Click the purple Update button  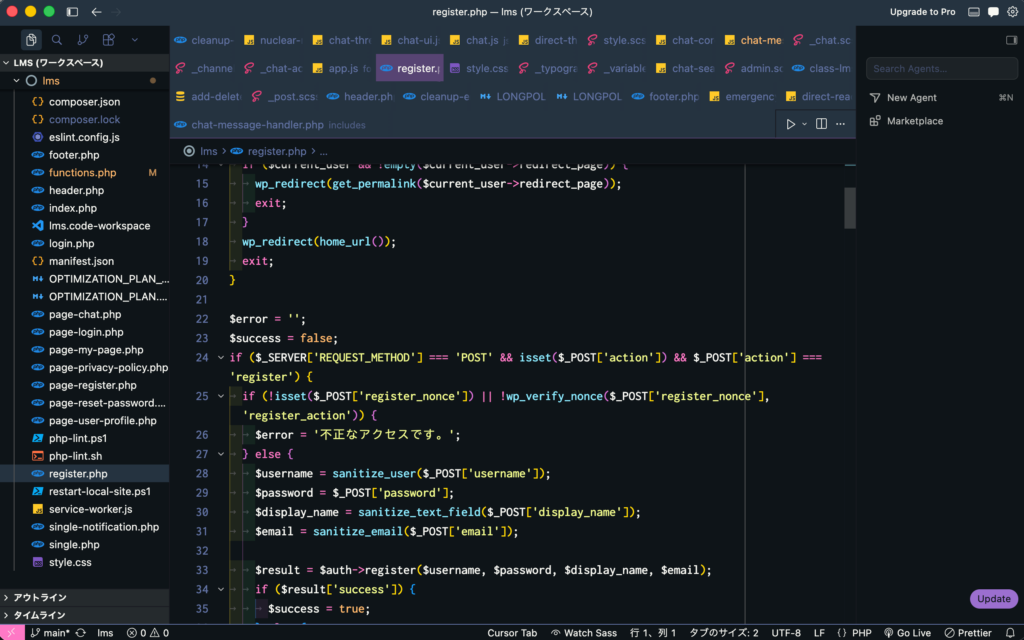(x=993, y=598)
